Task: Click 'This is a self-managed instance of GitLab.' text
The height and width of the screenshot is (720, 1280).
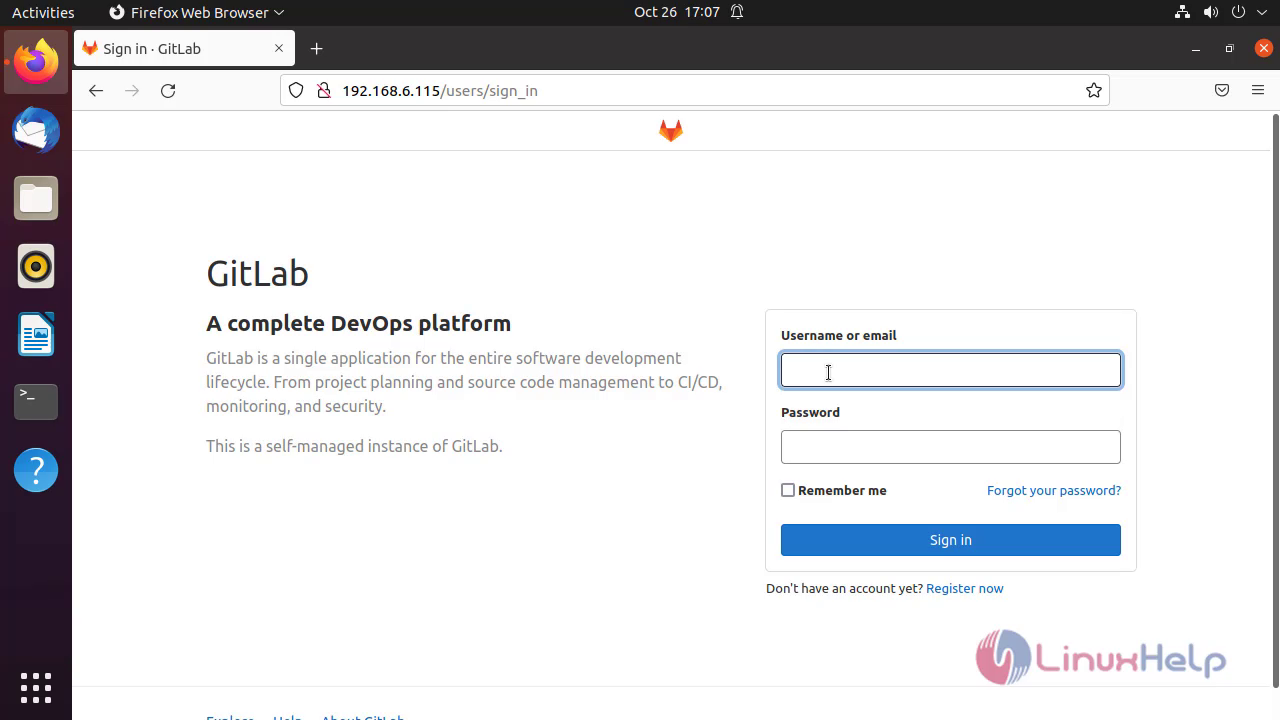Action: point(354,446)
